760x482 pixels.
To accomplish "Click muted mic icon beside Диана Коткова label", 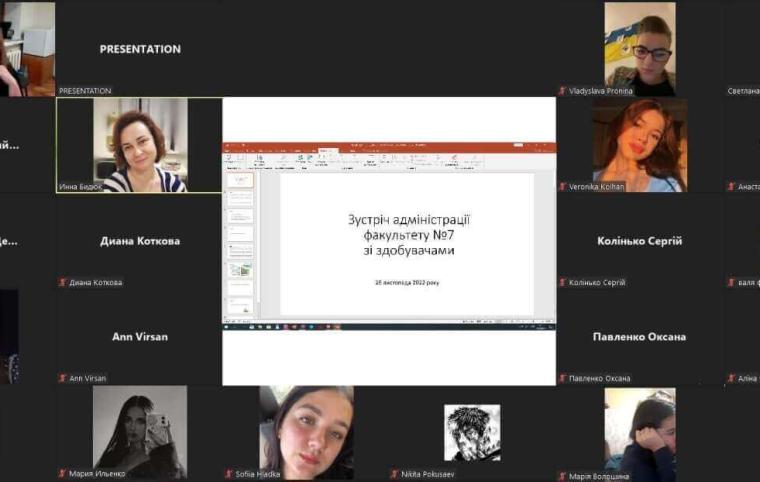I will (63, 283).
